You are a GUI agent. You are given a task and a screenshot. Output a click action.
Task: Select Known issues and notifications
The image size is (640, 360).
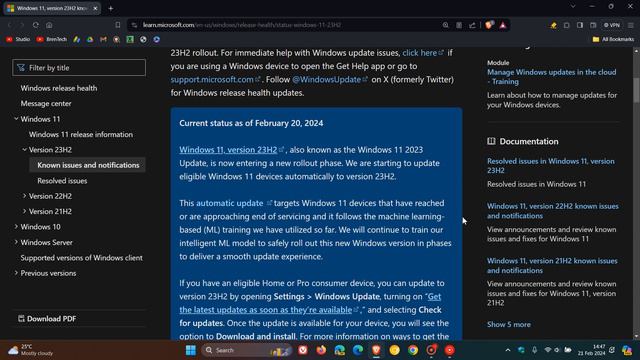[87, 165]
